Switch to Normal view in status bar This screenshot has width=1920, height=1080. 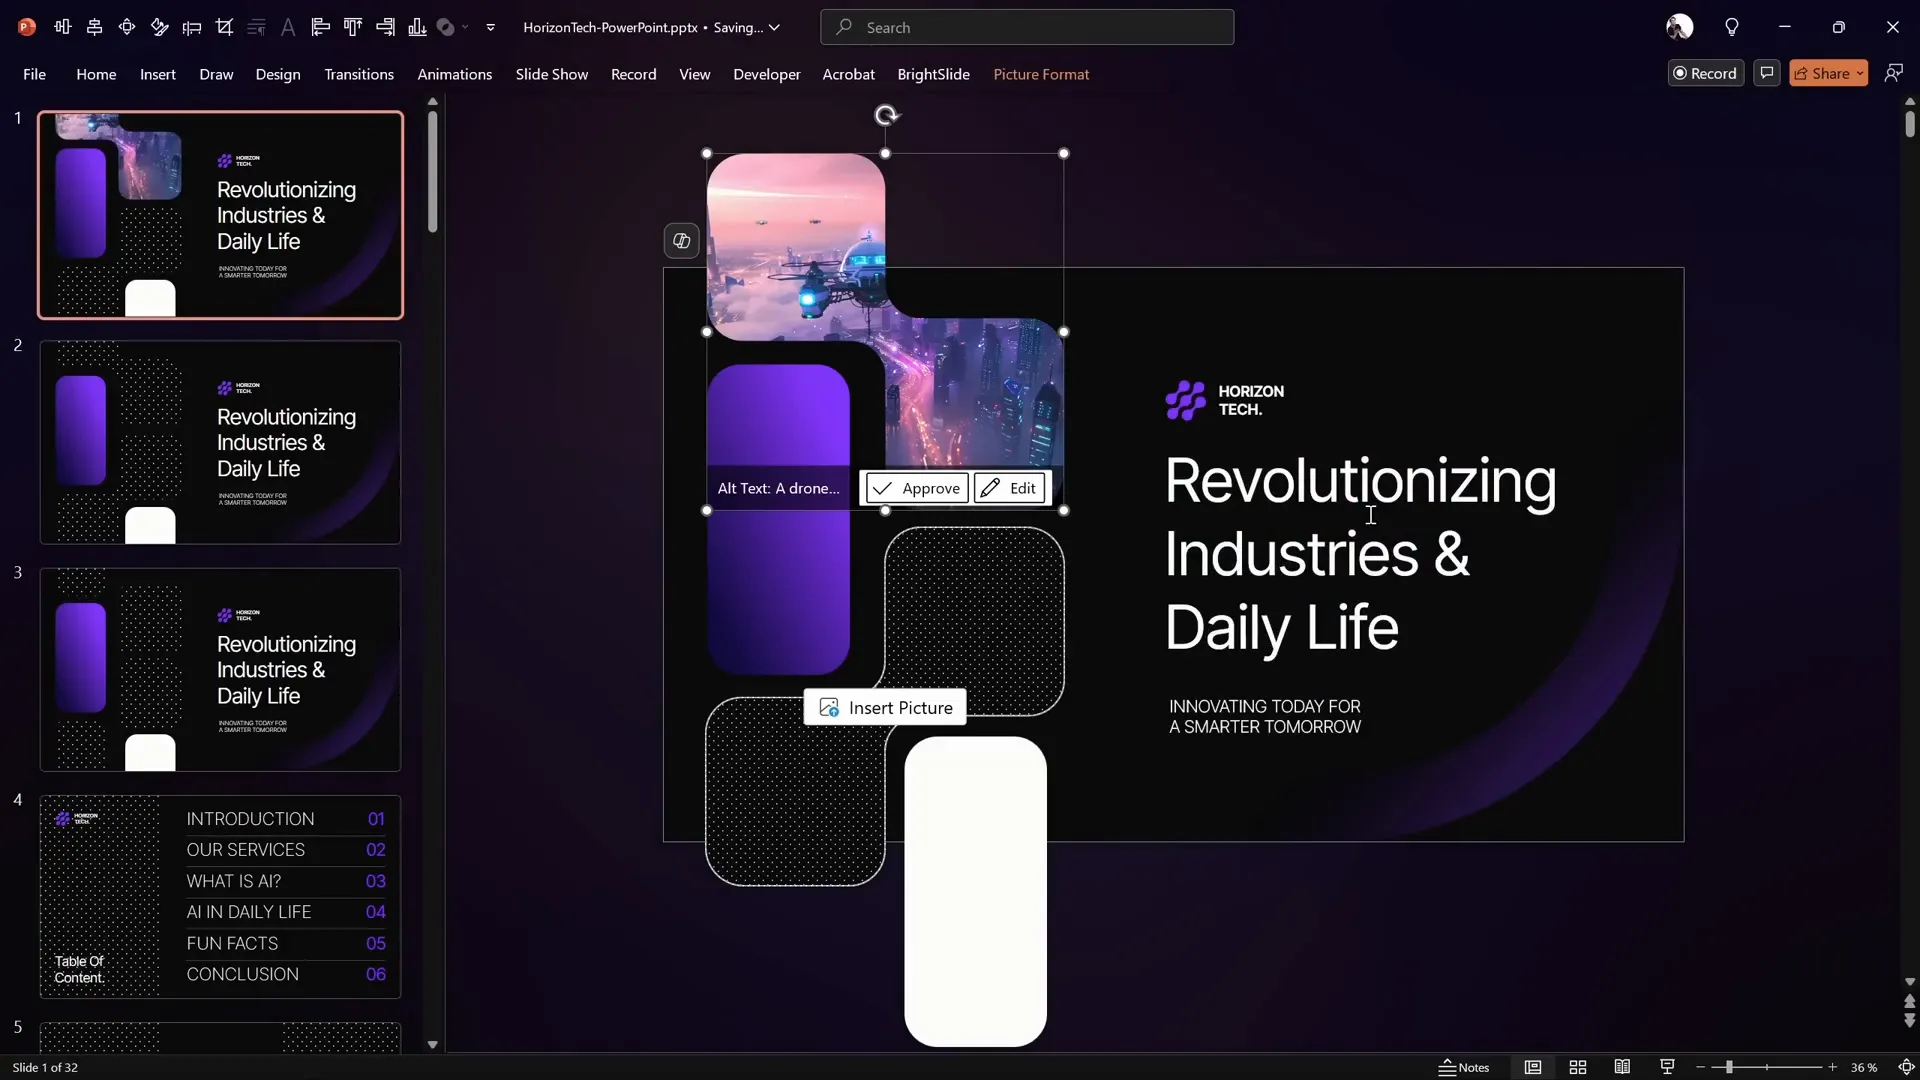coord(1532,1067)
